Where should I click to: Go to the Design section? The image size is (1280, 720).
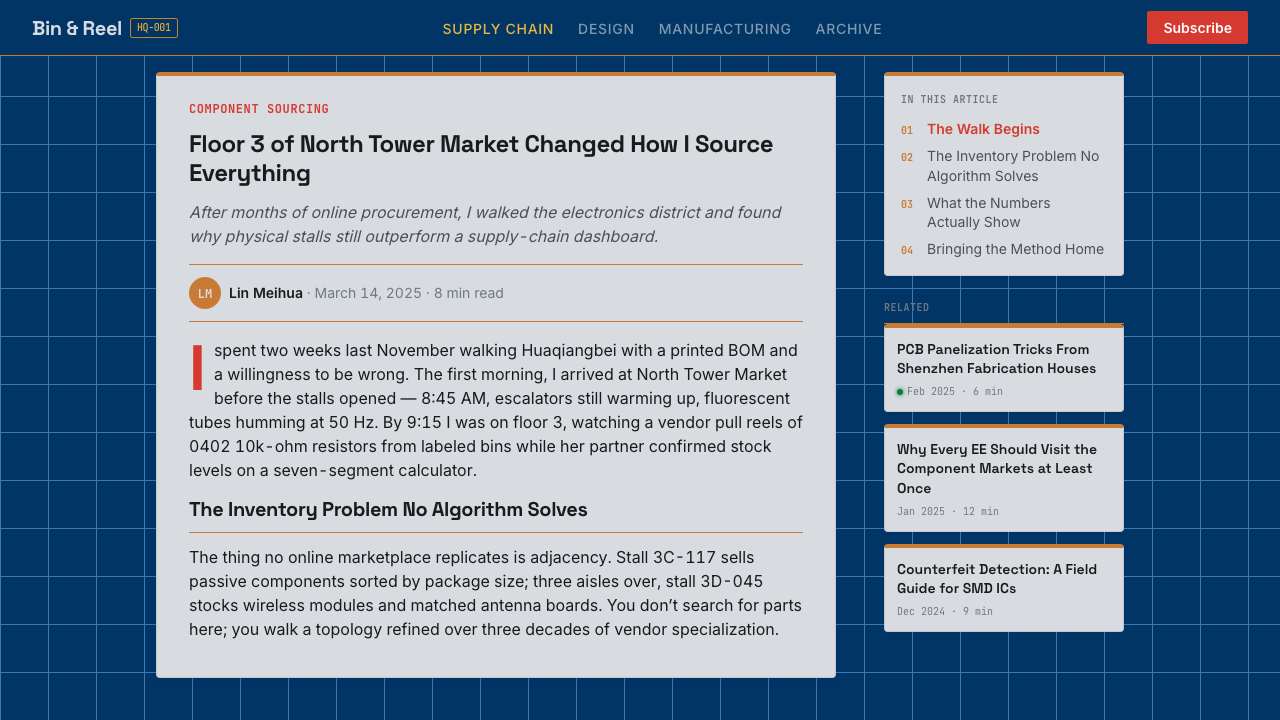pos(606,29)
